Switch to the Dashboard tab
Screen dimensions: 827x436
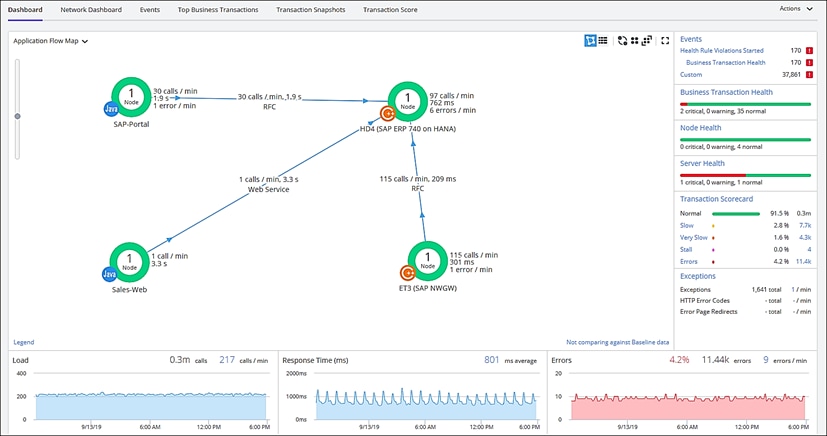click(x=25, y=9)
